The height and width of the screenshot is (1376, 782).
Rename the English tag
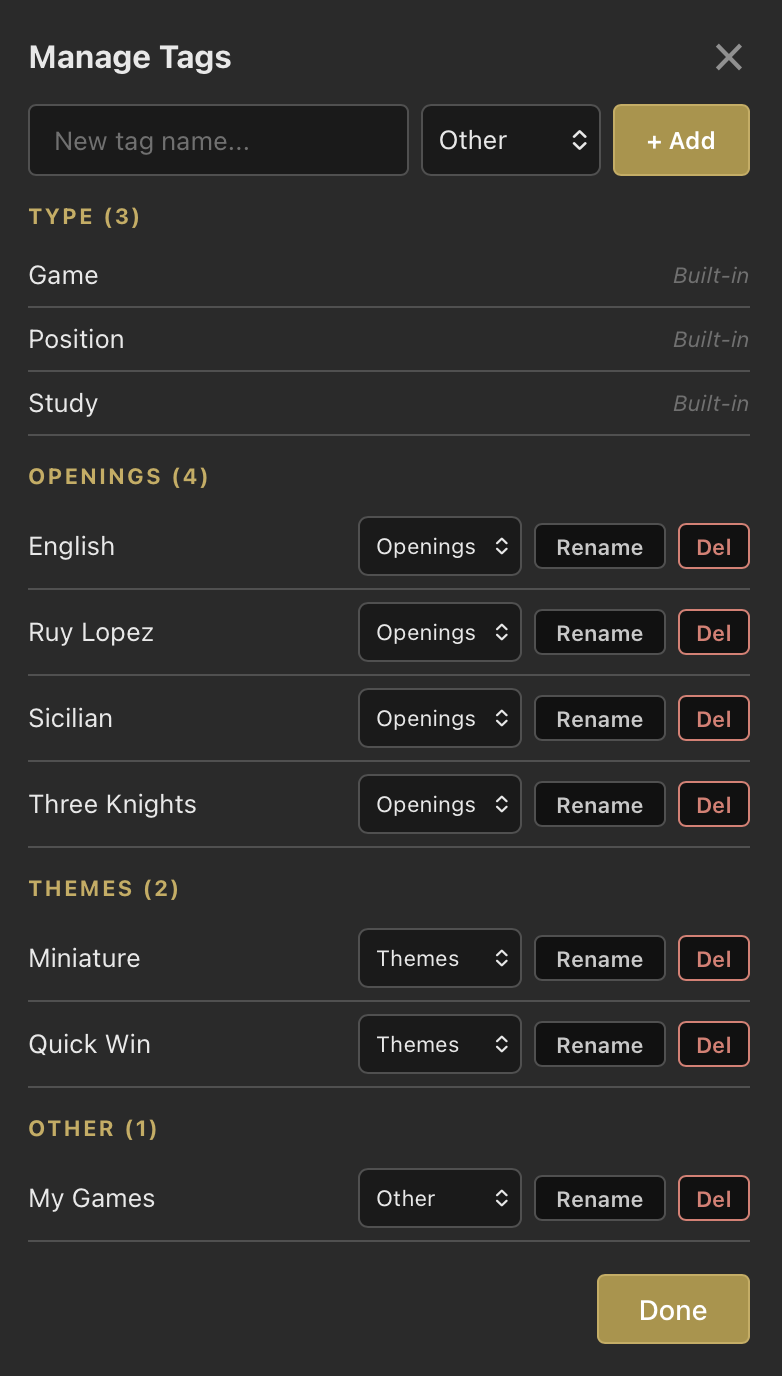point(599,546)
